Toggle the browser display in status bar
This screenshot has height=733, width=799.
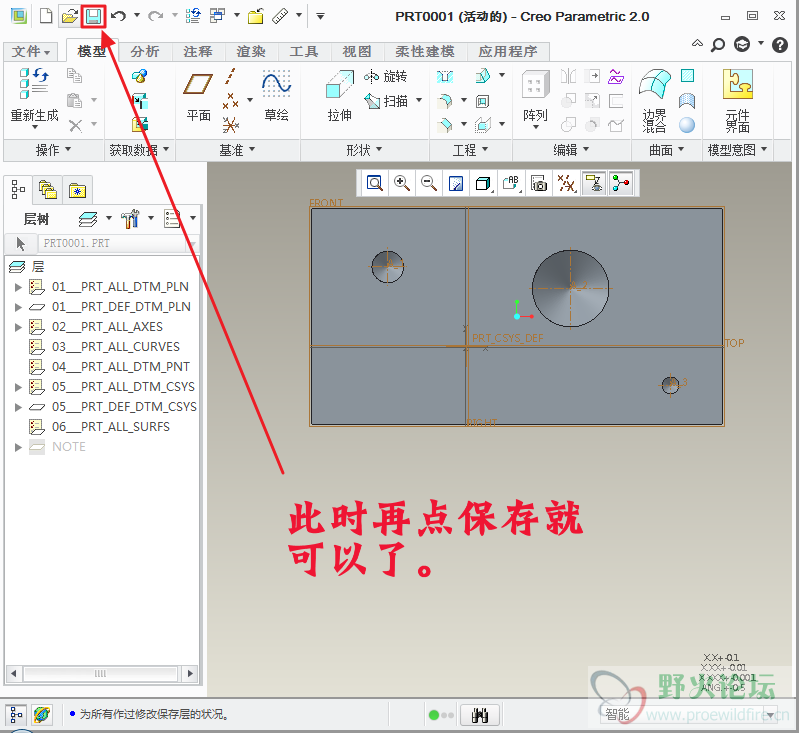(42, 715)
